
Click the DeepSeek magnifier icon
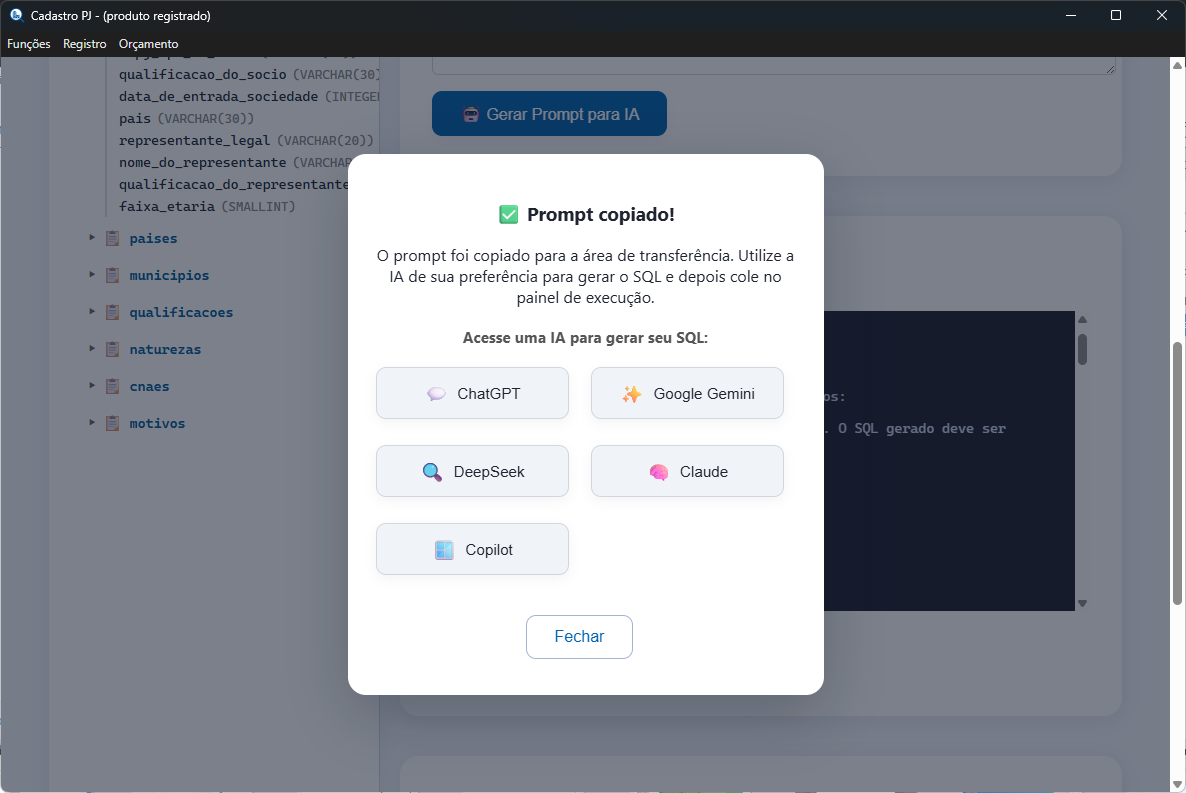click(432, 472)
